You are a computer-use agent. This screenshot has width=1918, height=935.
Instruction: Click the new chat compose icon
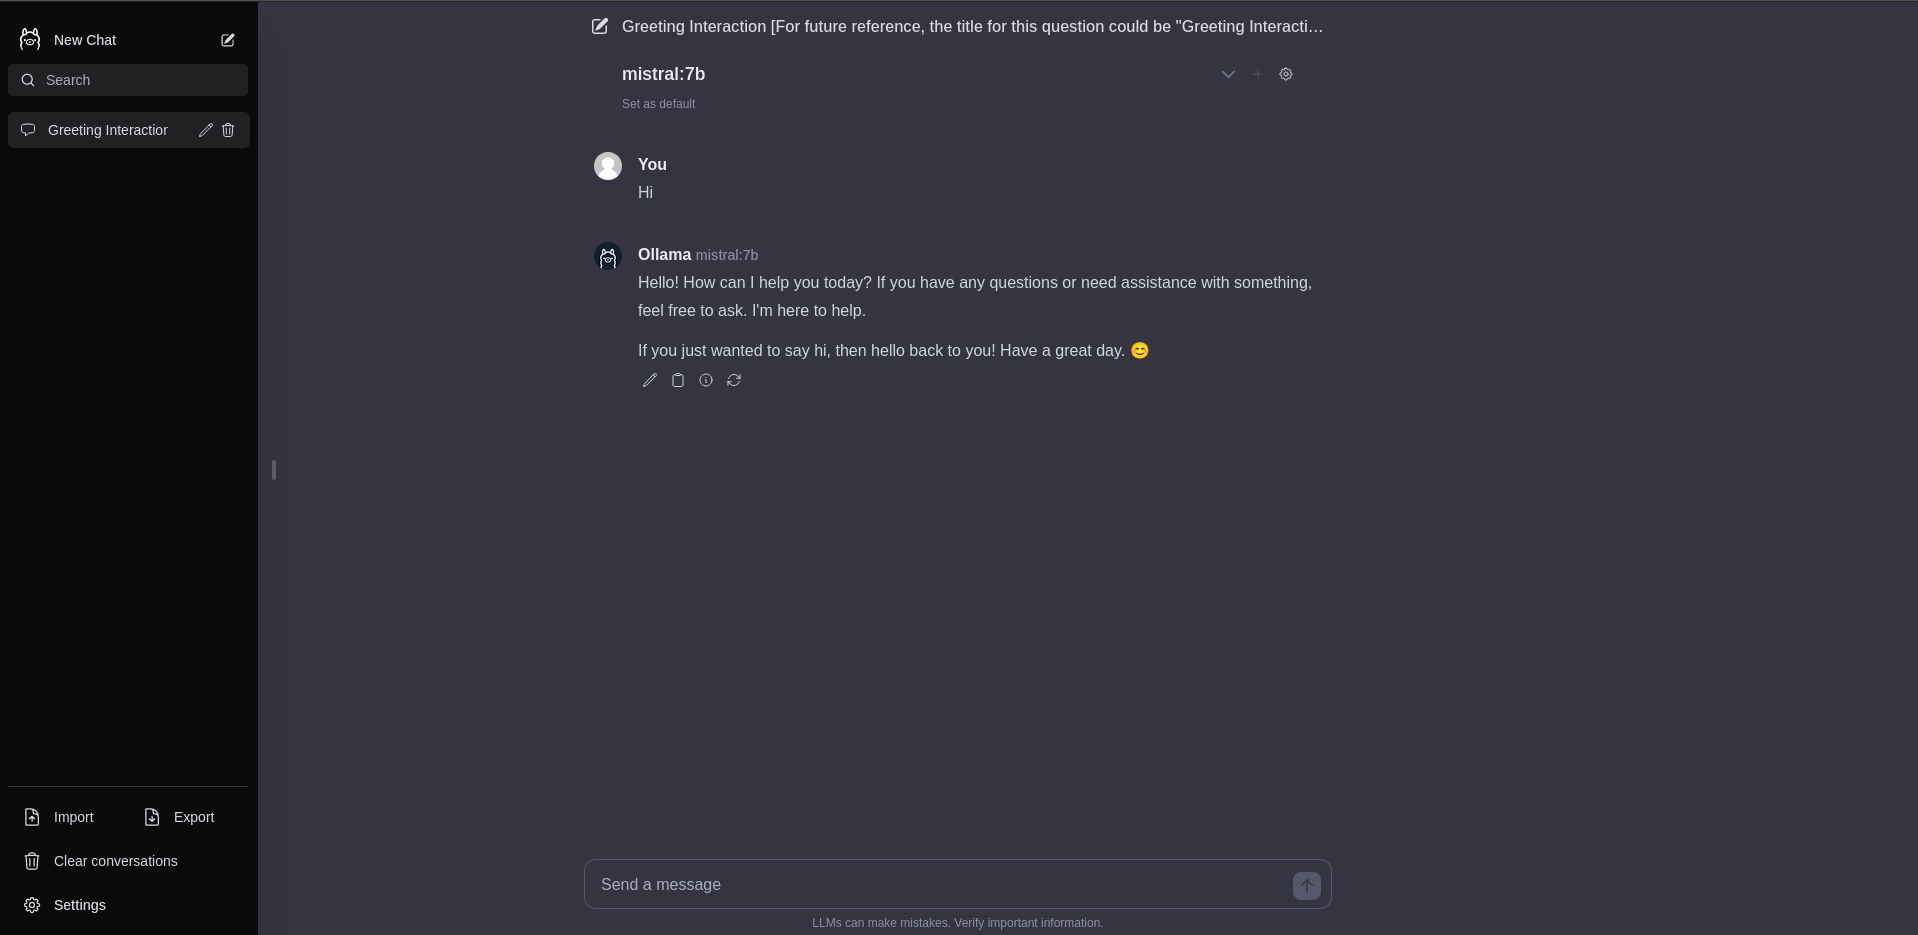click(228, 40)
